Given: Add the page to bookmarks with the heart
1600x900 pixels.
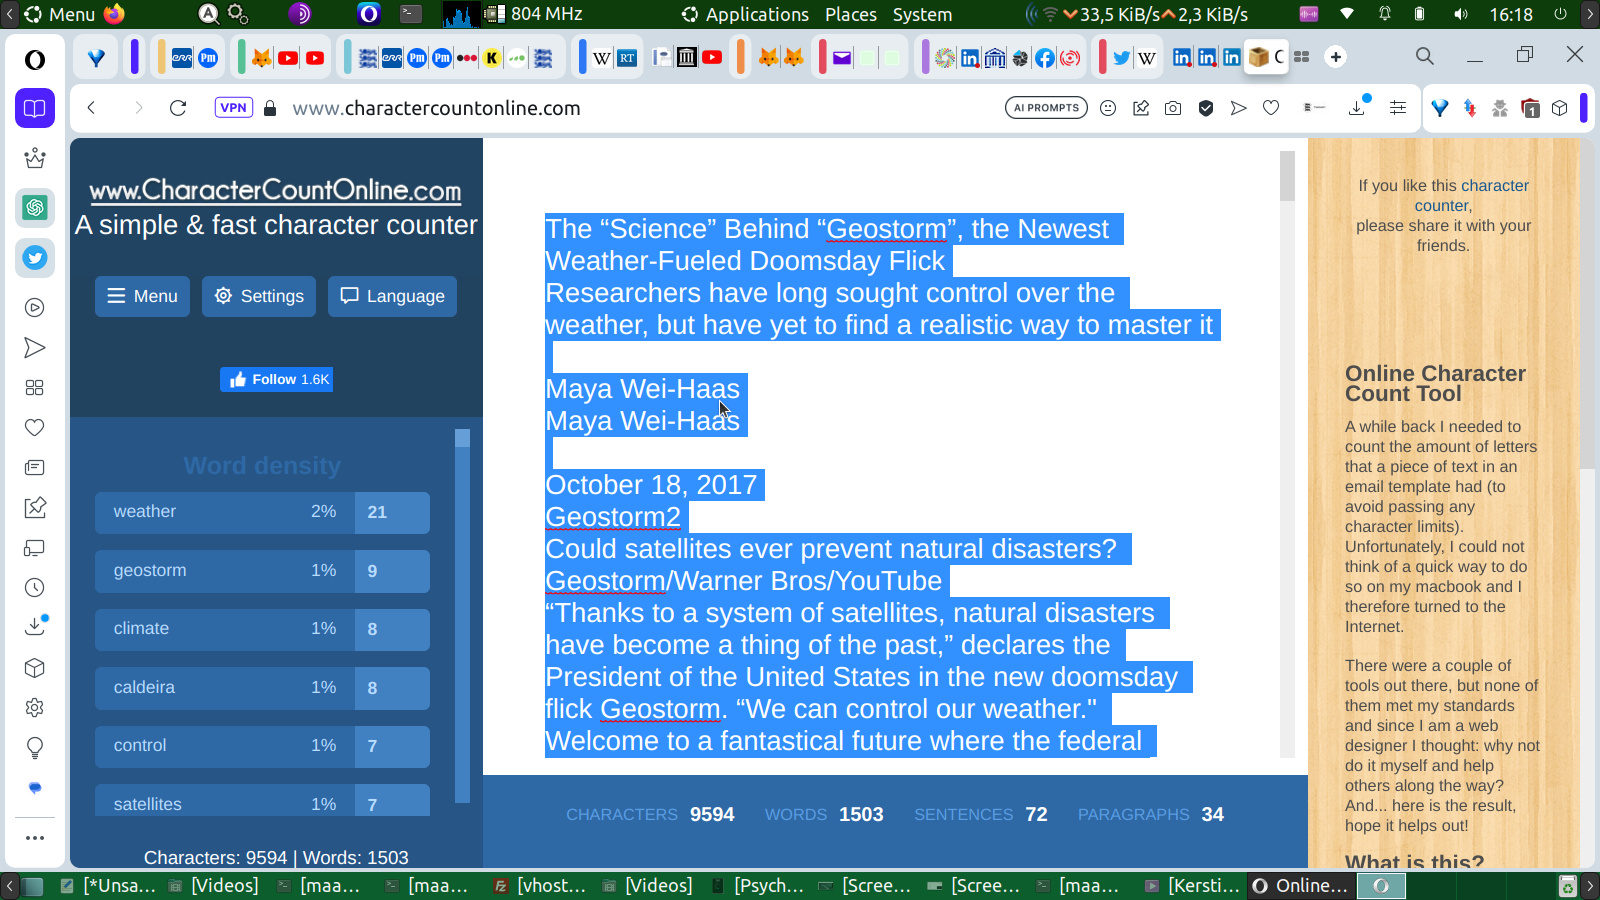Looking at the screenshot, I should 1271,108.
